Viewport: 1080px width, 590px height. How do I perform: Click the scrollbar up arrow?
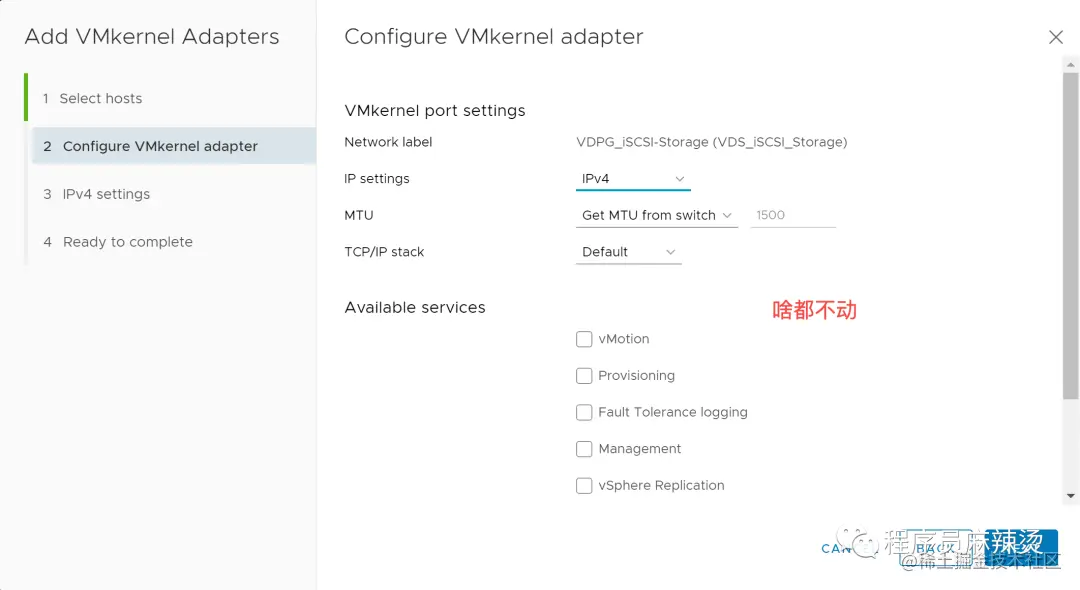point(1070,65)
